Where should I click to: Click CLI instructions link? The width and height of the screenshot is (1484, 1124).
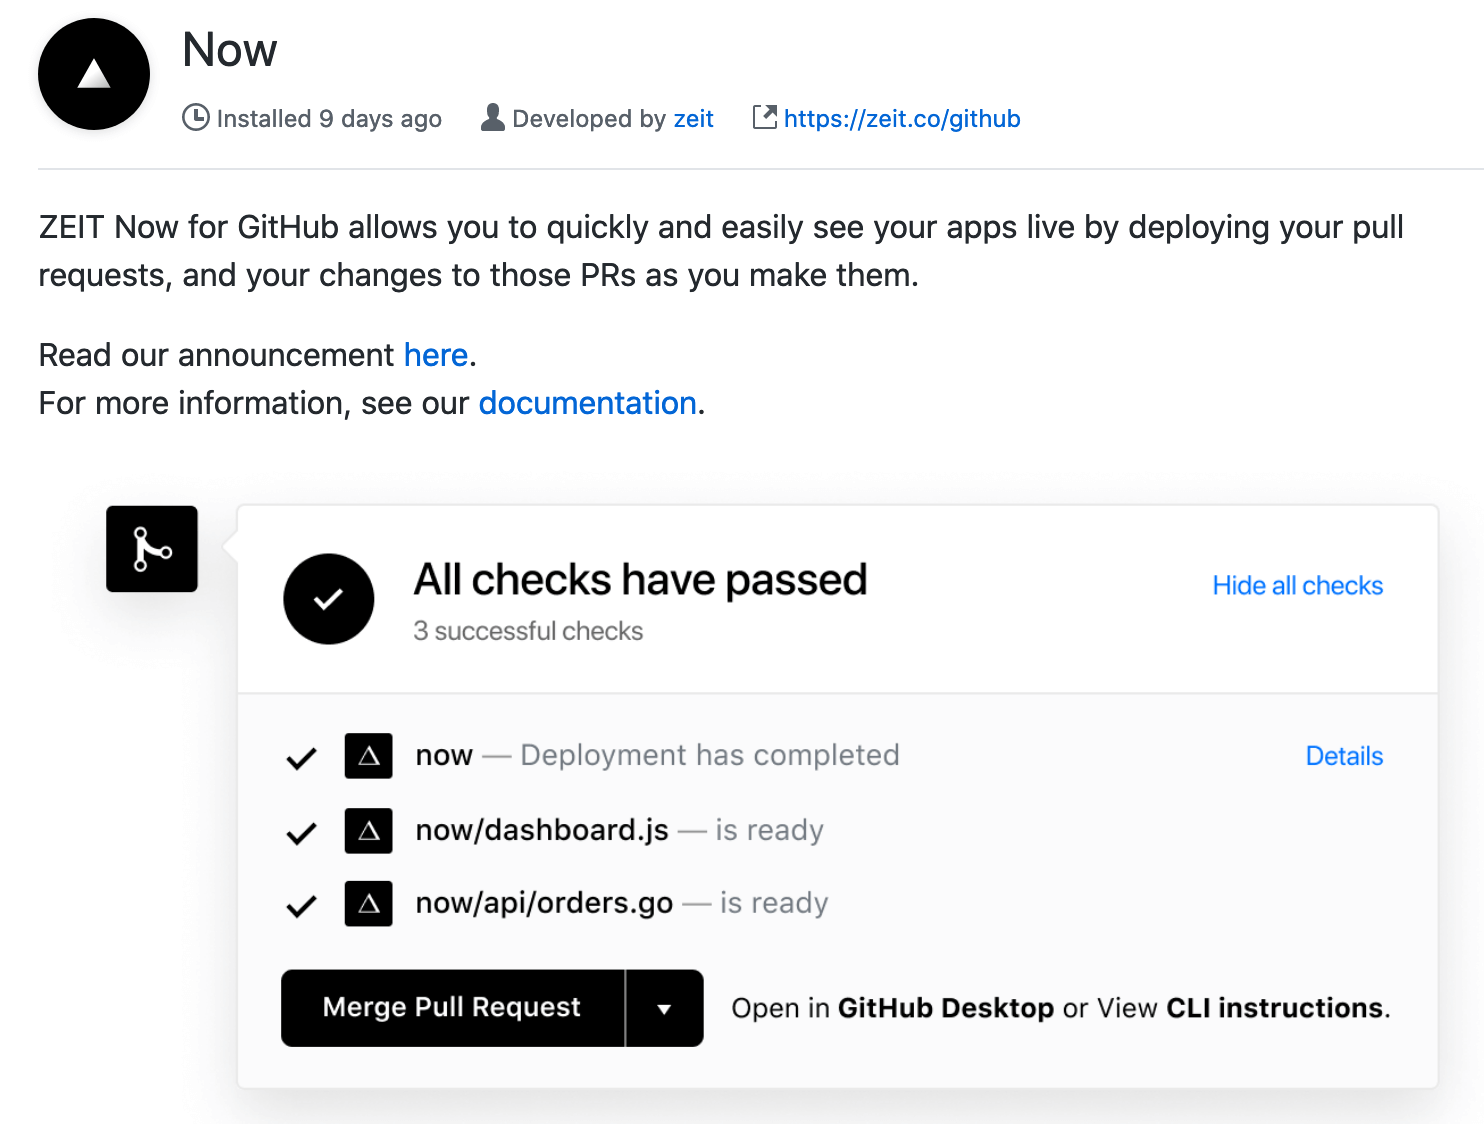[x=1275, y=1008]
